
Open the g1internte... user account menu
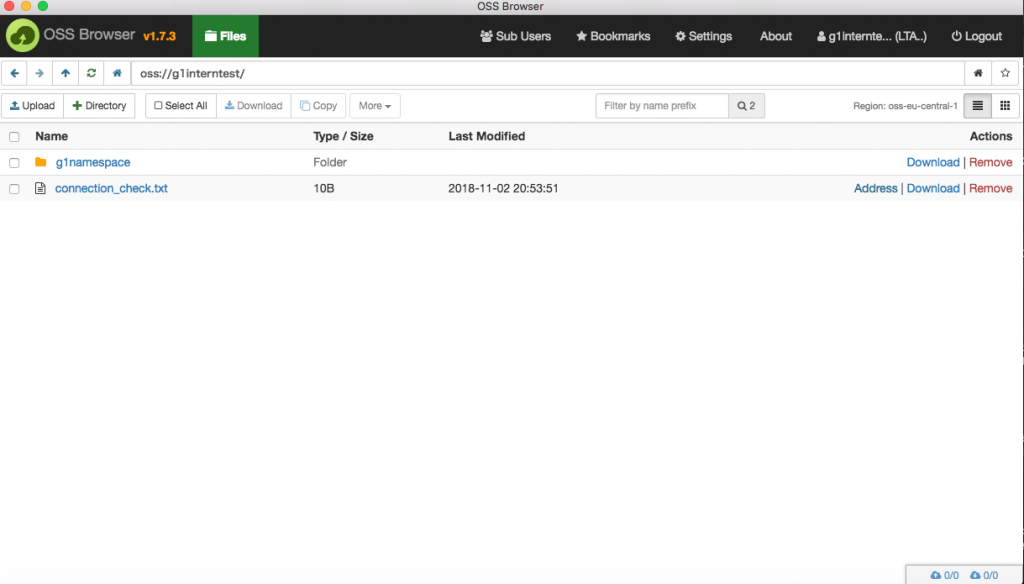click(872, 36)
